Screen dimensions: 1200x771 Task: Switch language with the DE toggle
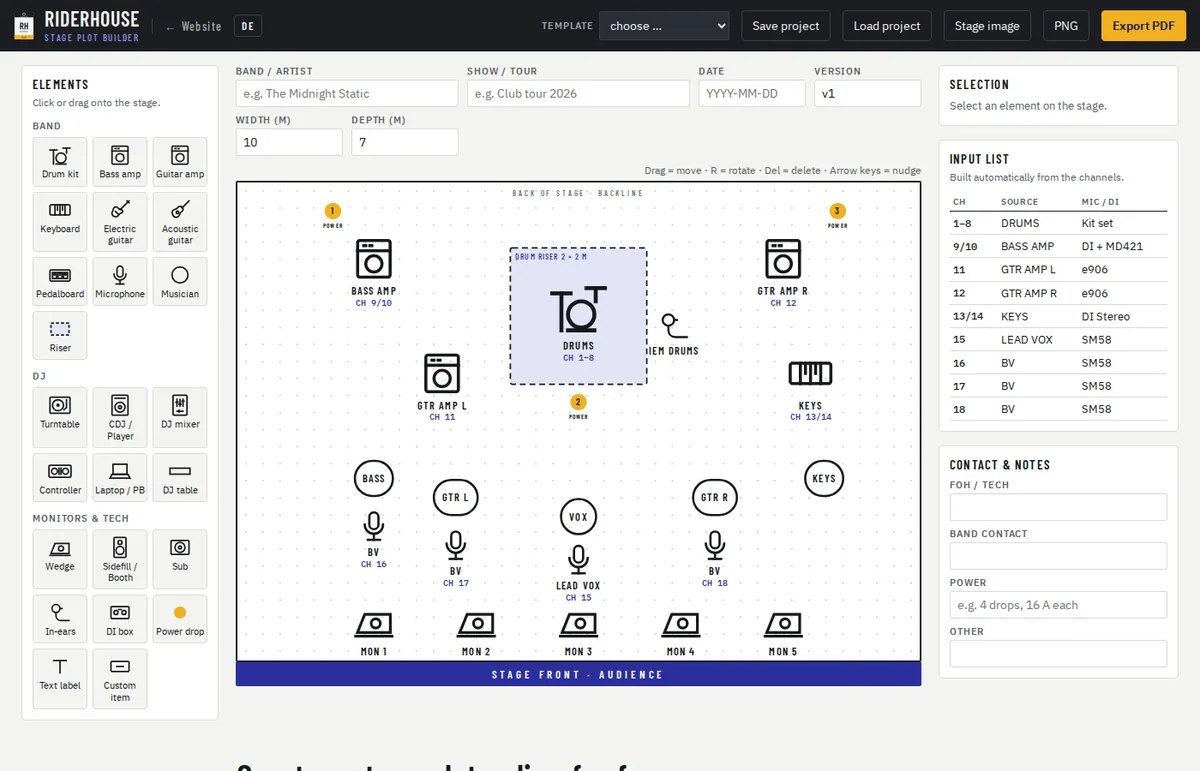[248, 26]
